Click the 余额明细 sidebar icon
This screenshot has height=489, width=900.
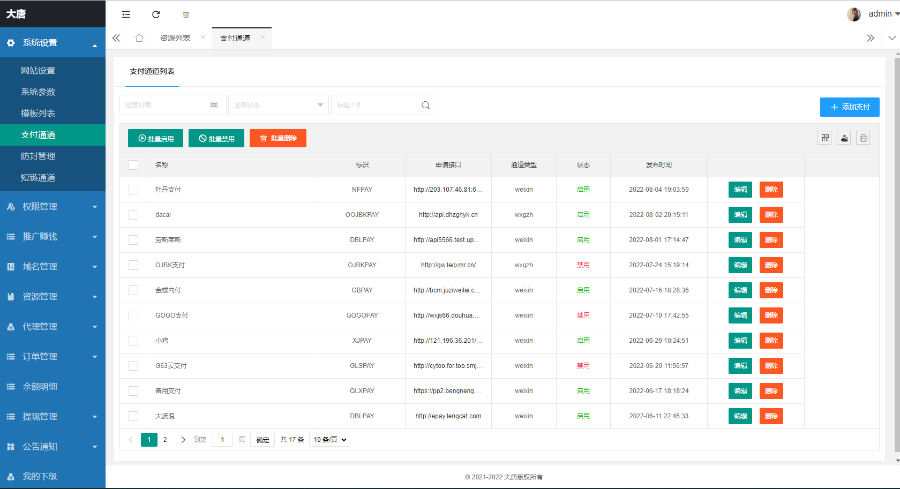click(10, 386)
